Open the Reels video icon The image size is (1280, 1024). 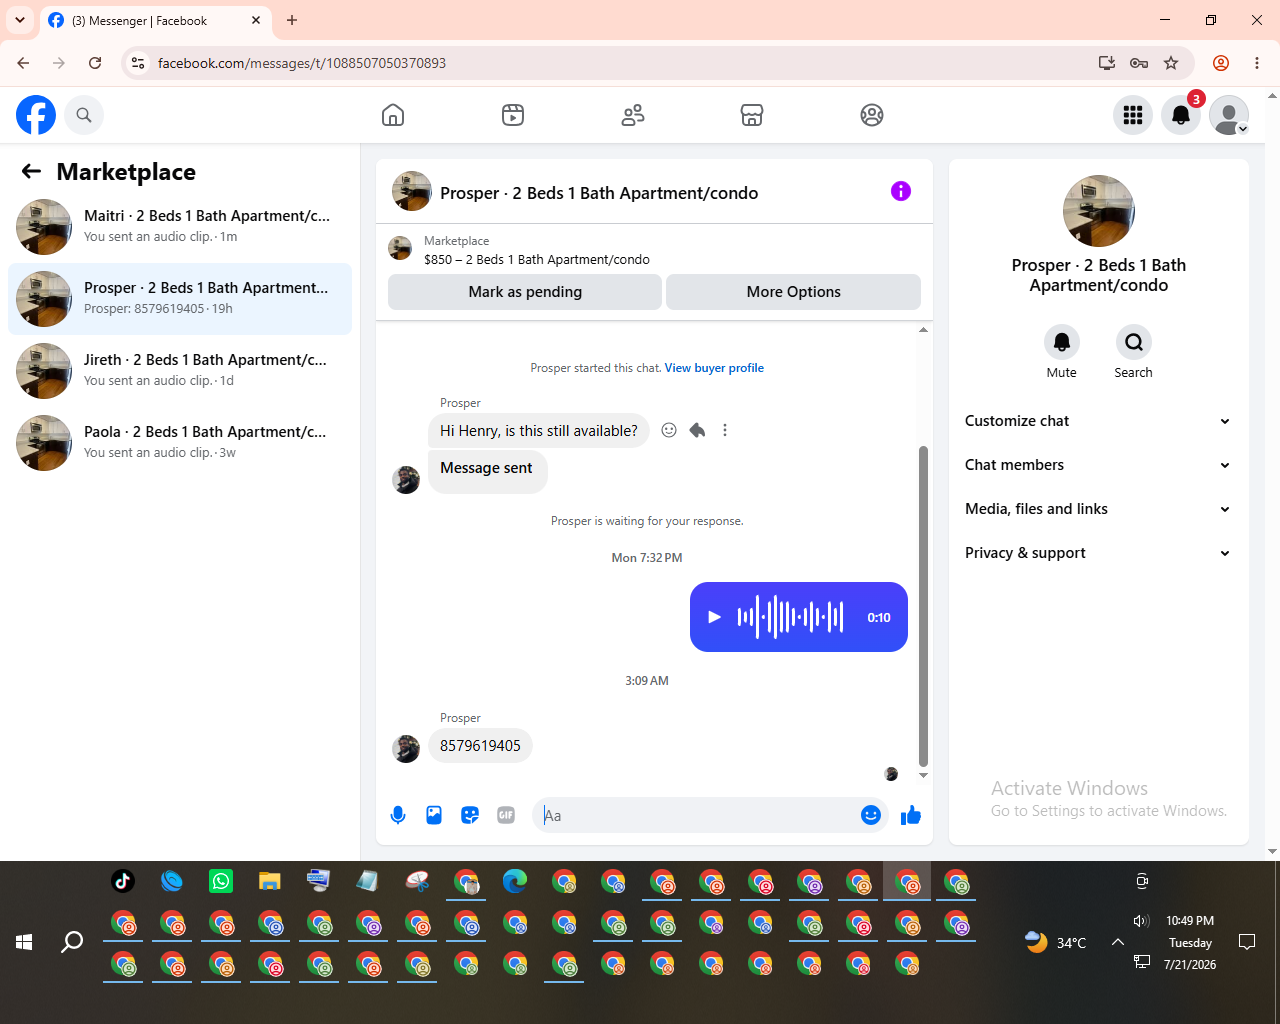click(513, 115)
